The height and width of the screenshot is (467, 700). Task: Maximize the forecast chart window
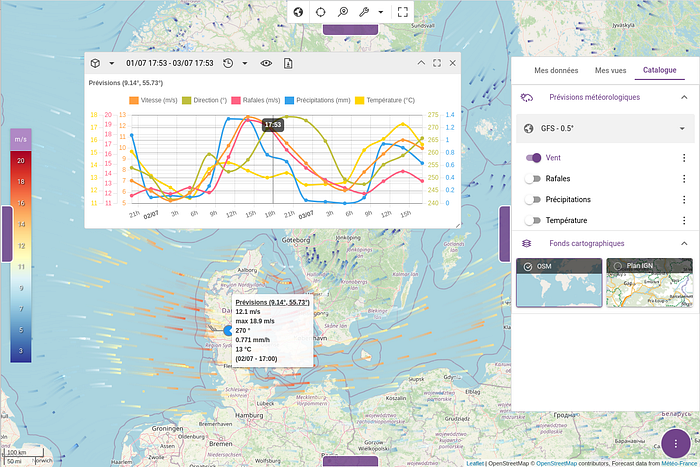pyautogui.click(x=437, y=63)
